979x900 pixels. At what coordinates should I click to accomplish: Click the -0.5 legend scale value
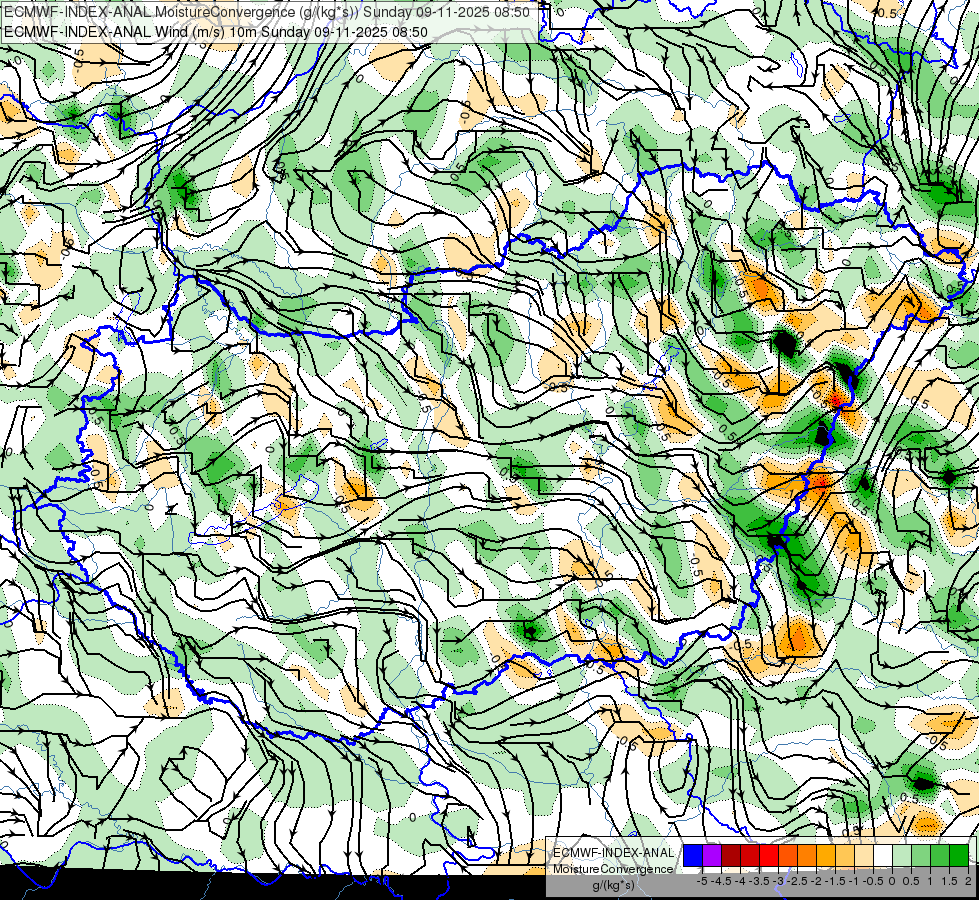click(873, 881)
